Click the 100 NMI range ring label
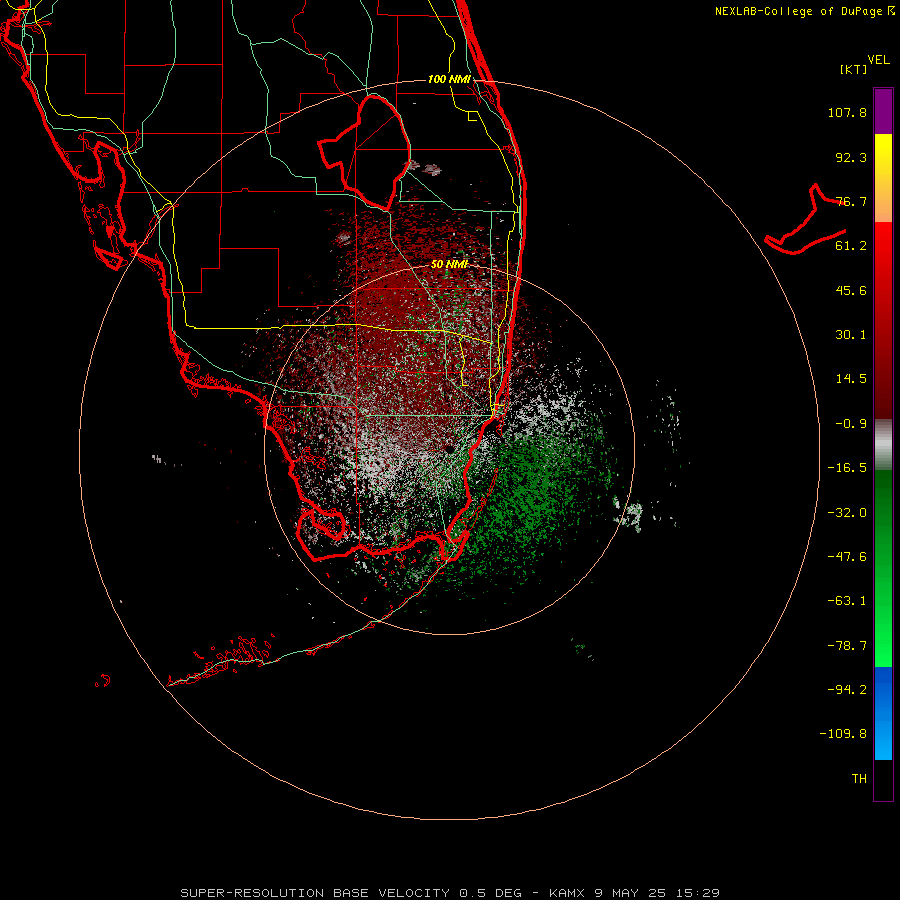The image size is (900, 900). click(449, 79)
